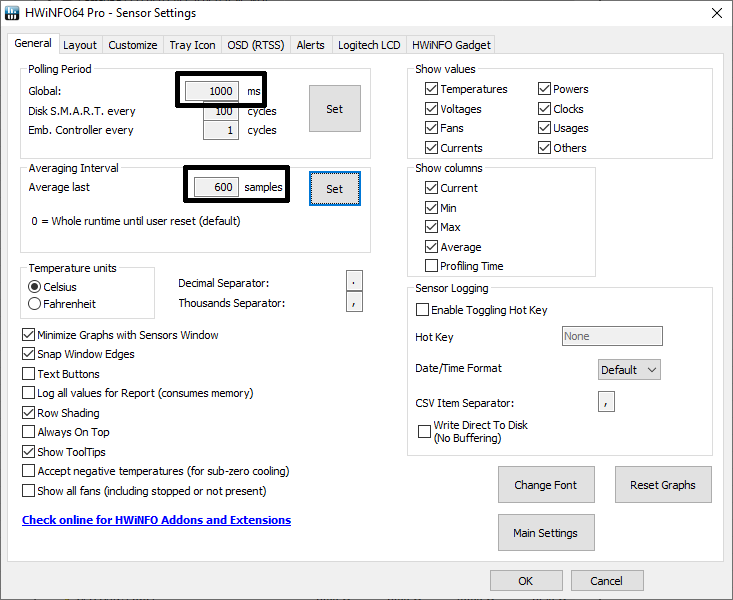Viewport: 733px width, 600px height.
Task: Toggle the Clocks checkbox
Action: (x=561, y=109)
